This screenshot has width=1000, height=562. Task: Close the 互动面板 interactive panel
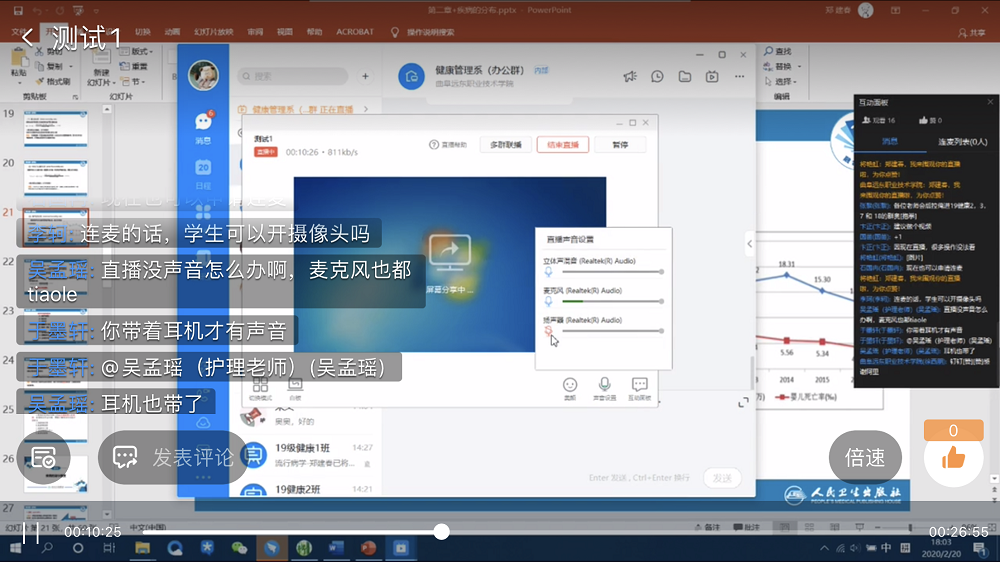pyautogui.click(x=990, y=102)
